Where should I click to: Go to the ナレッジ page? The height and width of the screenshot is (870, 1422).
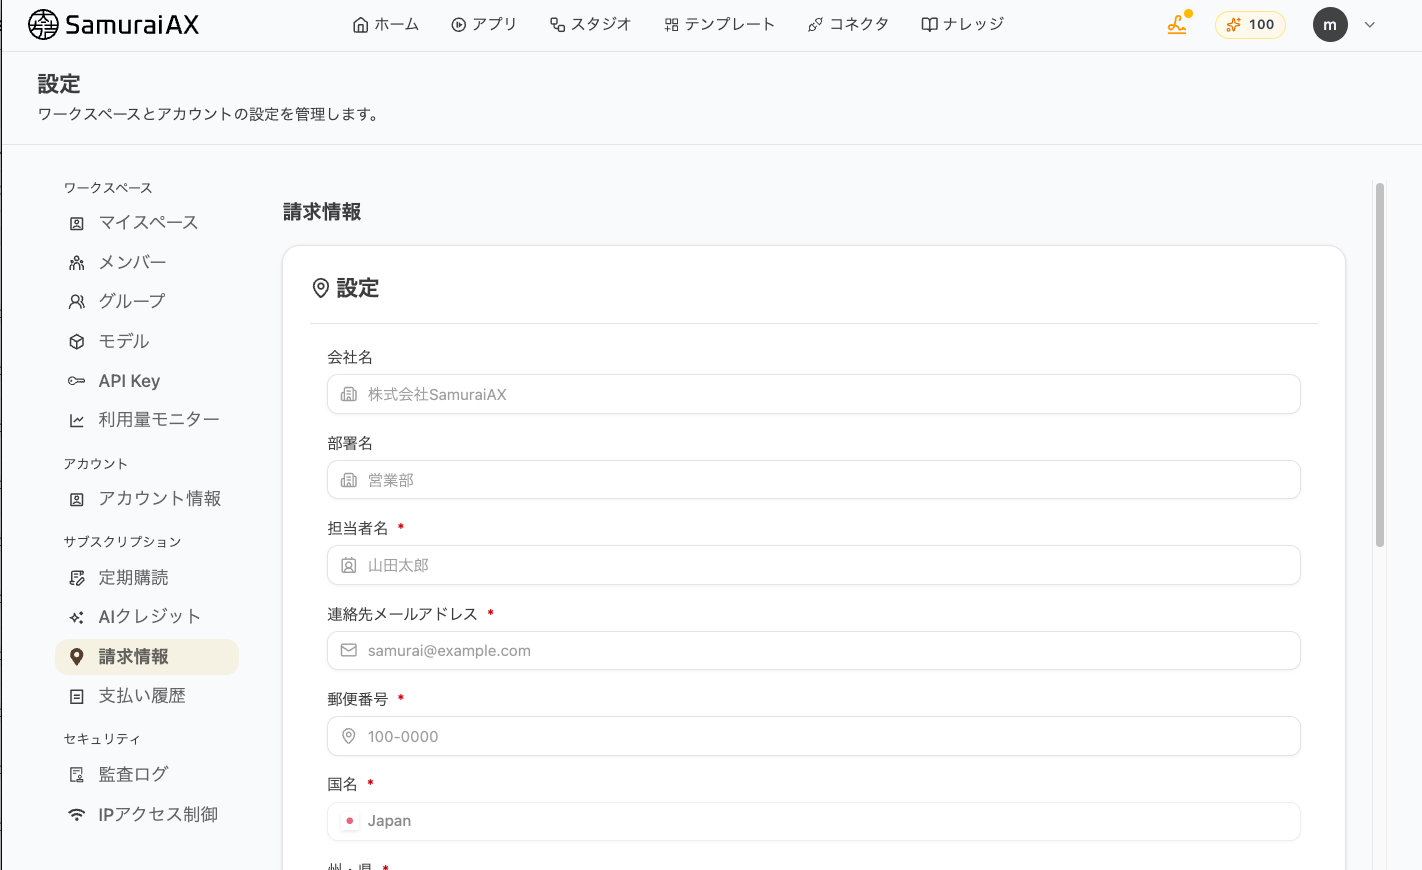pos(963,24)
